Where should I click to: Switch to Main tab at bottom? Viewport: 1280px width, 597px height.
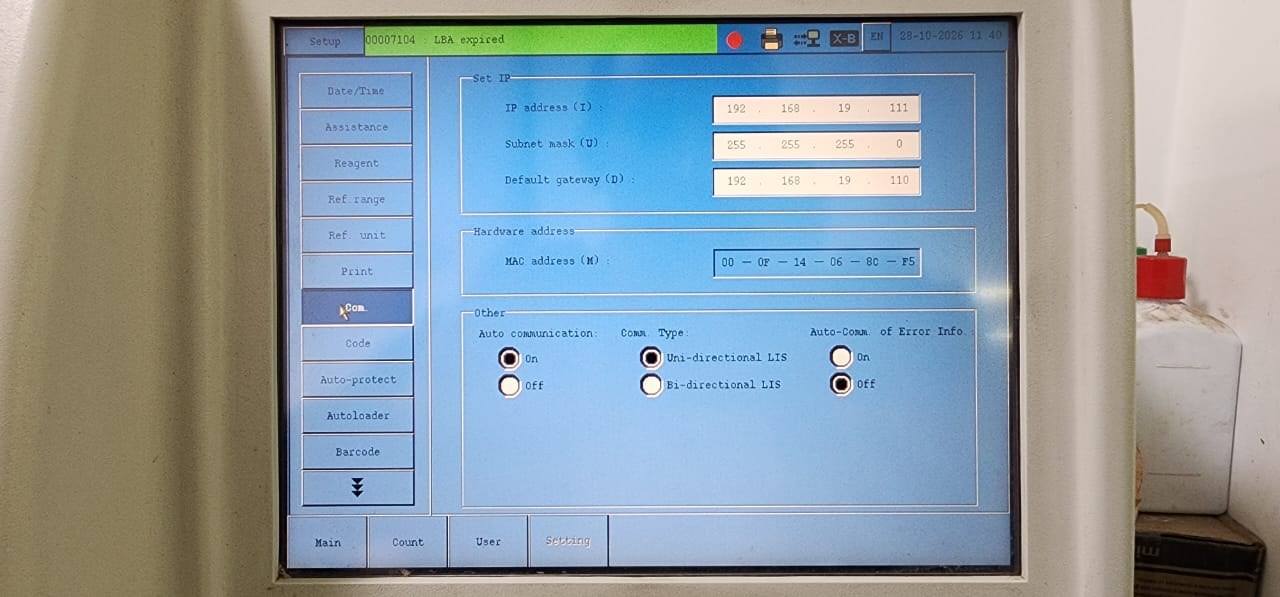pos(327,542)
